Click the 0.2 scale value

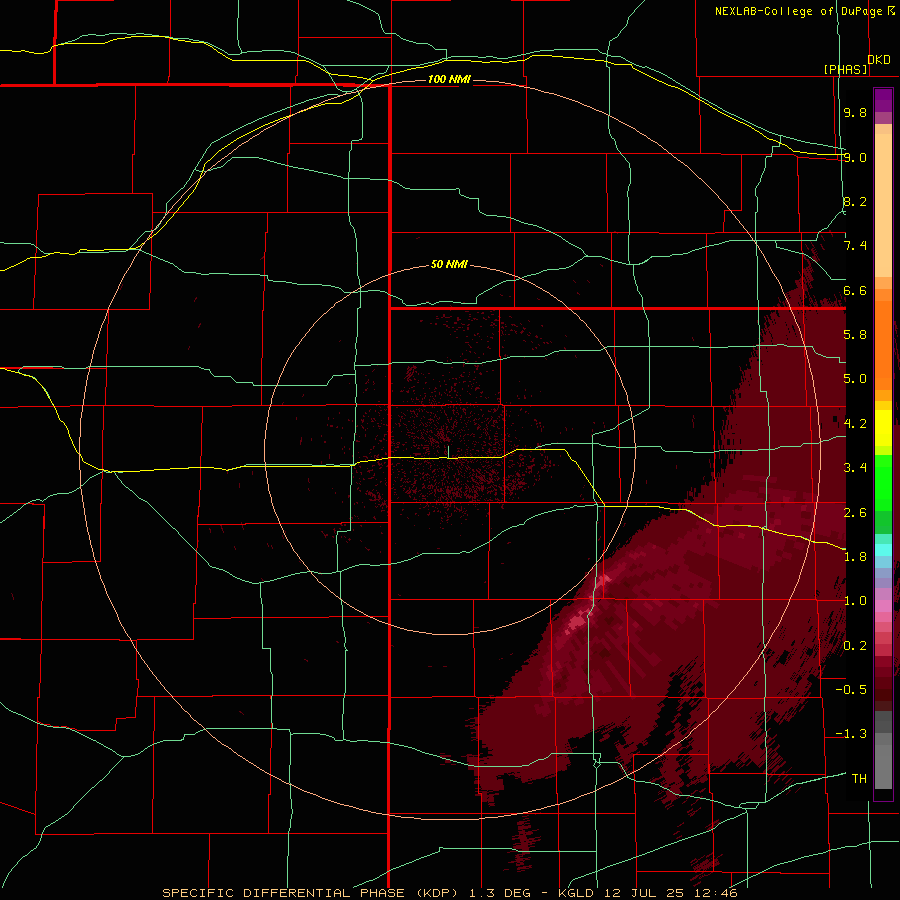(x=855, y=646)
